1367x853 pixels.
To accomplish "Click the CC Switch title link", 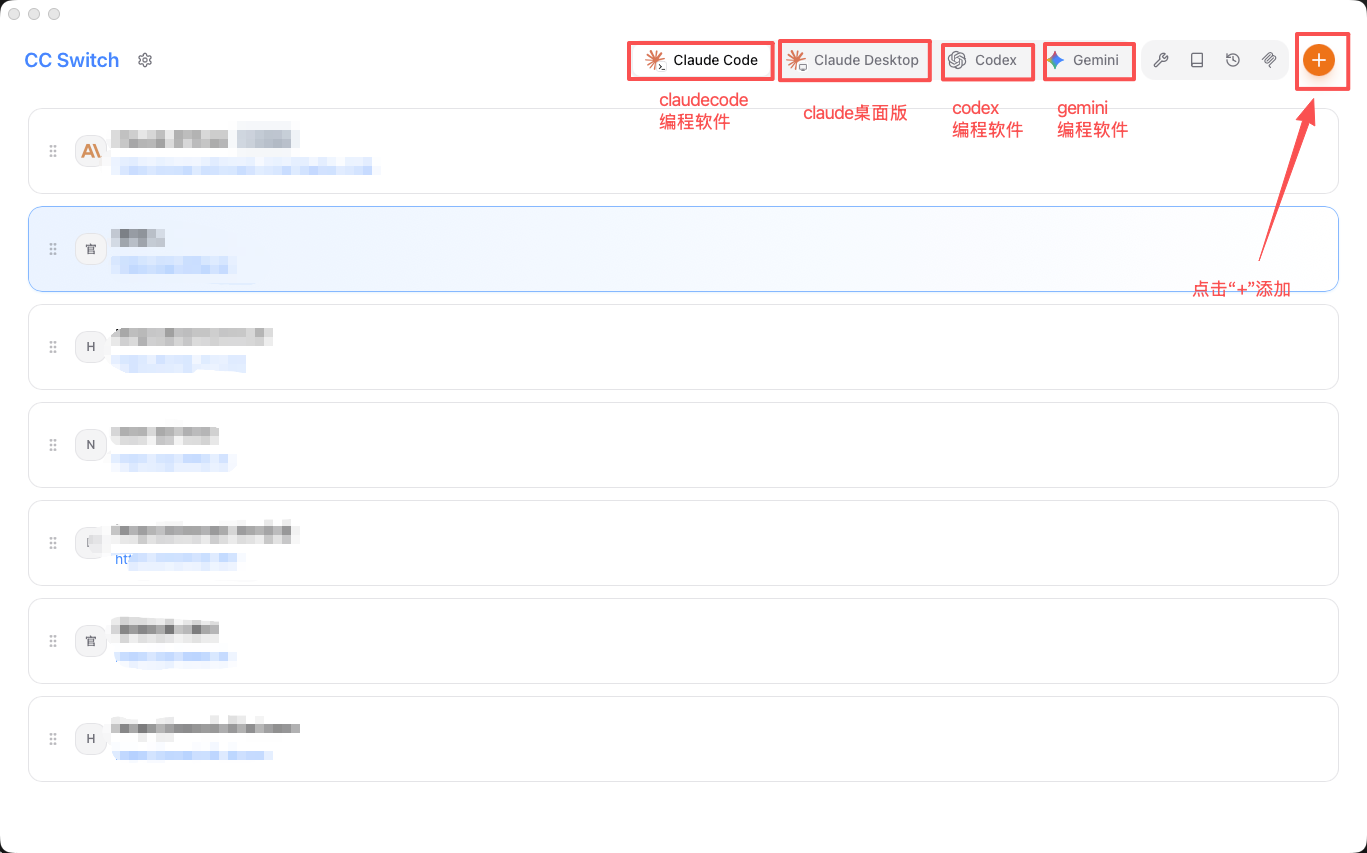I will tap(72, 60).
